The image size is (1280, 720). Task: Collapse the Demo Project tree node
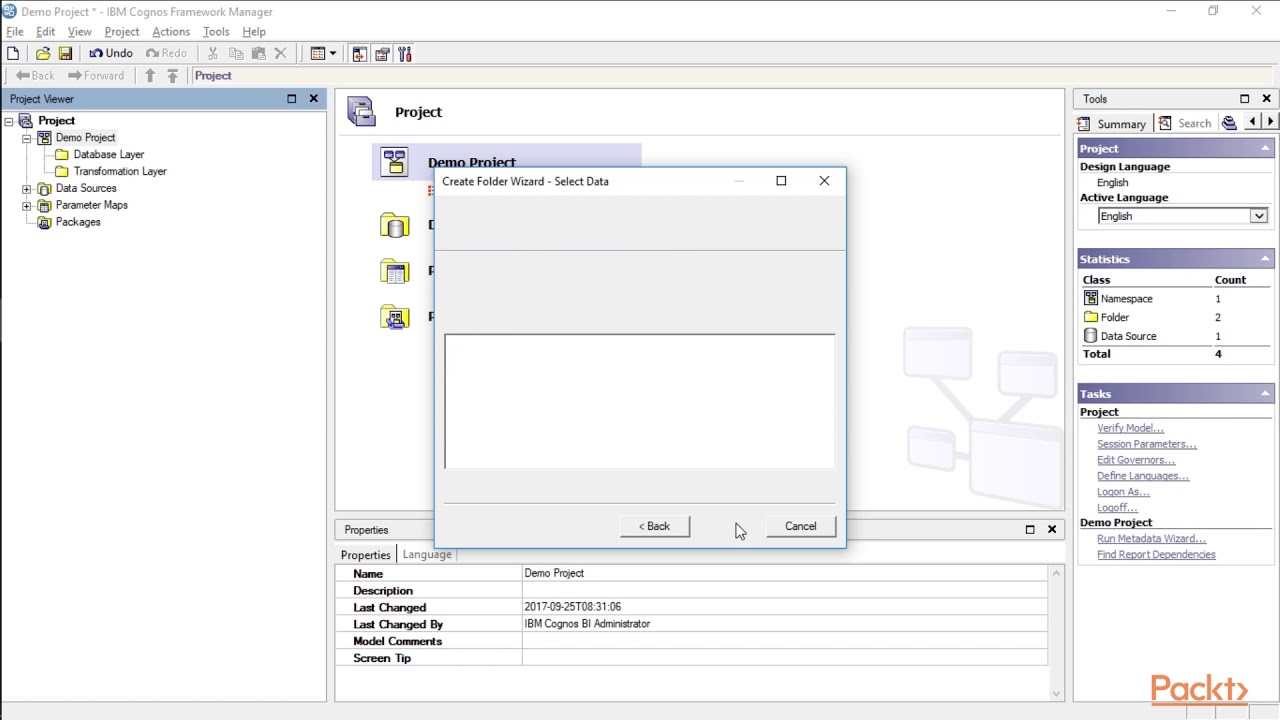tap(27, 138)
